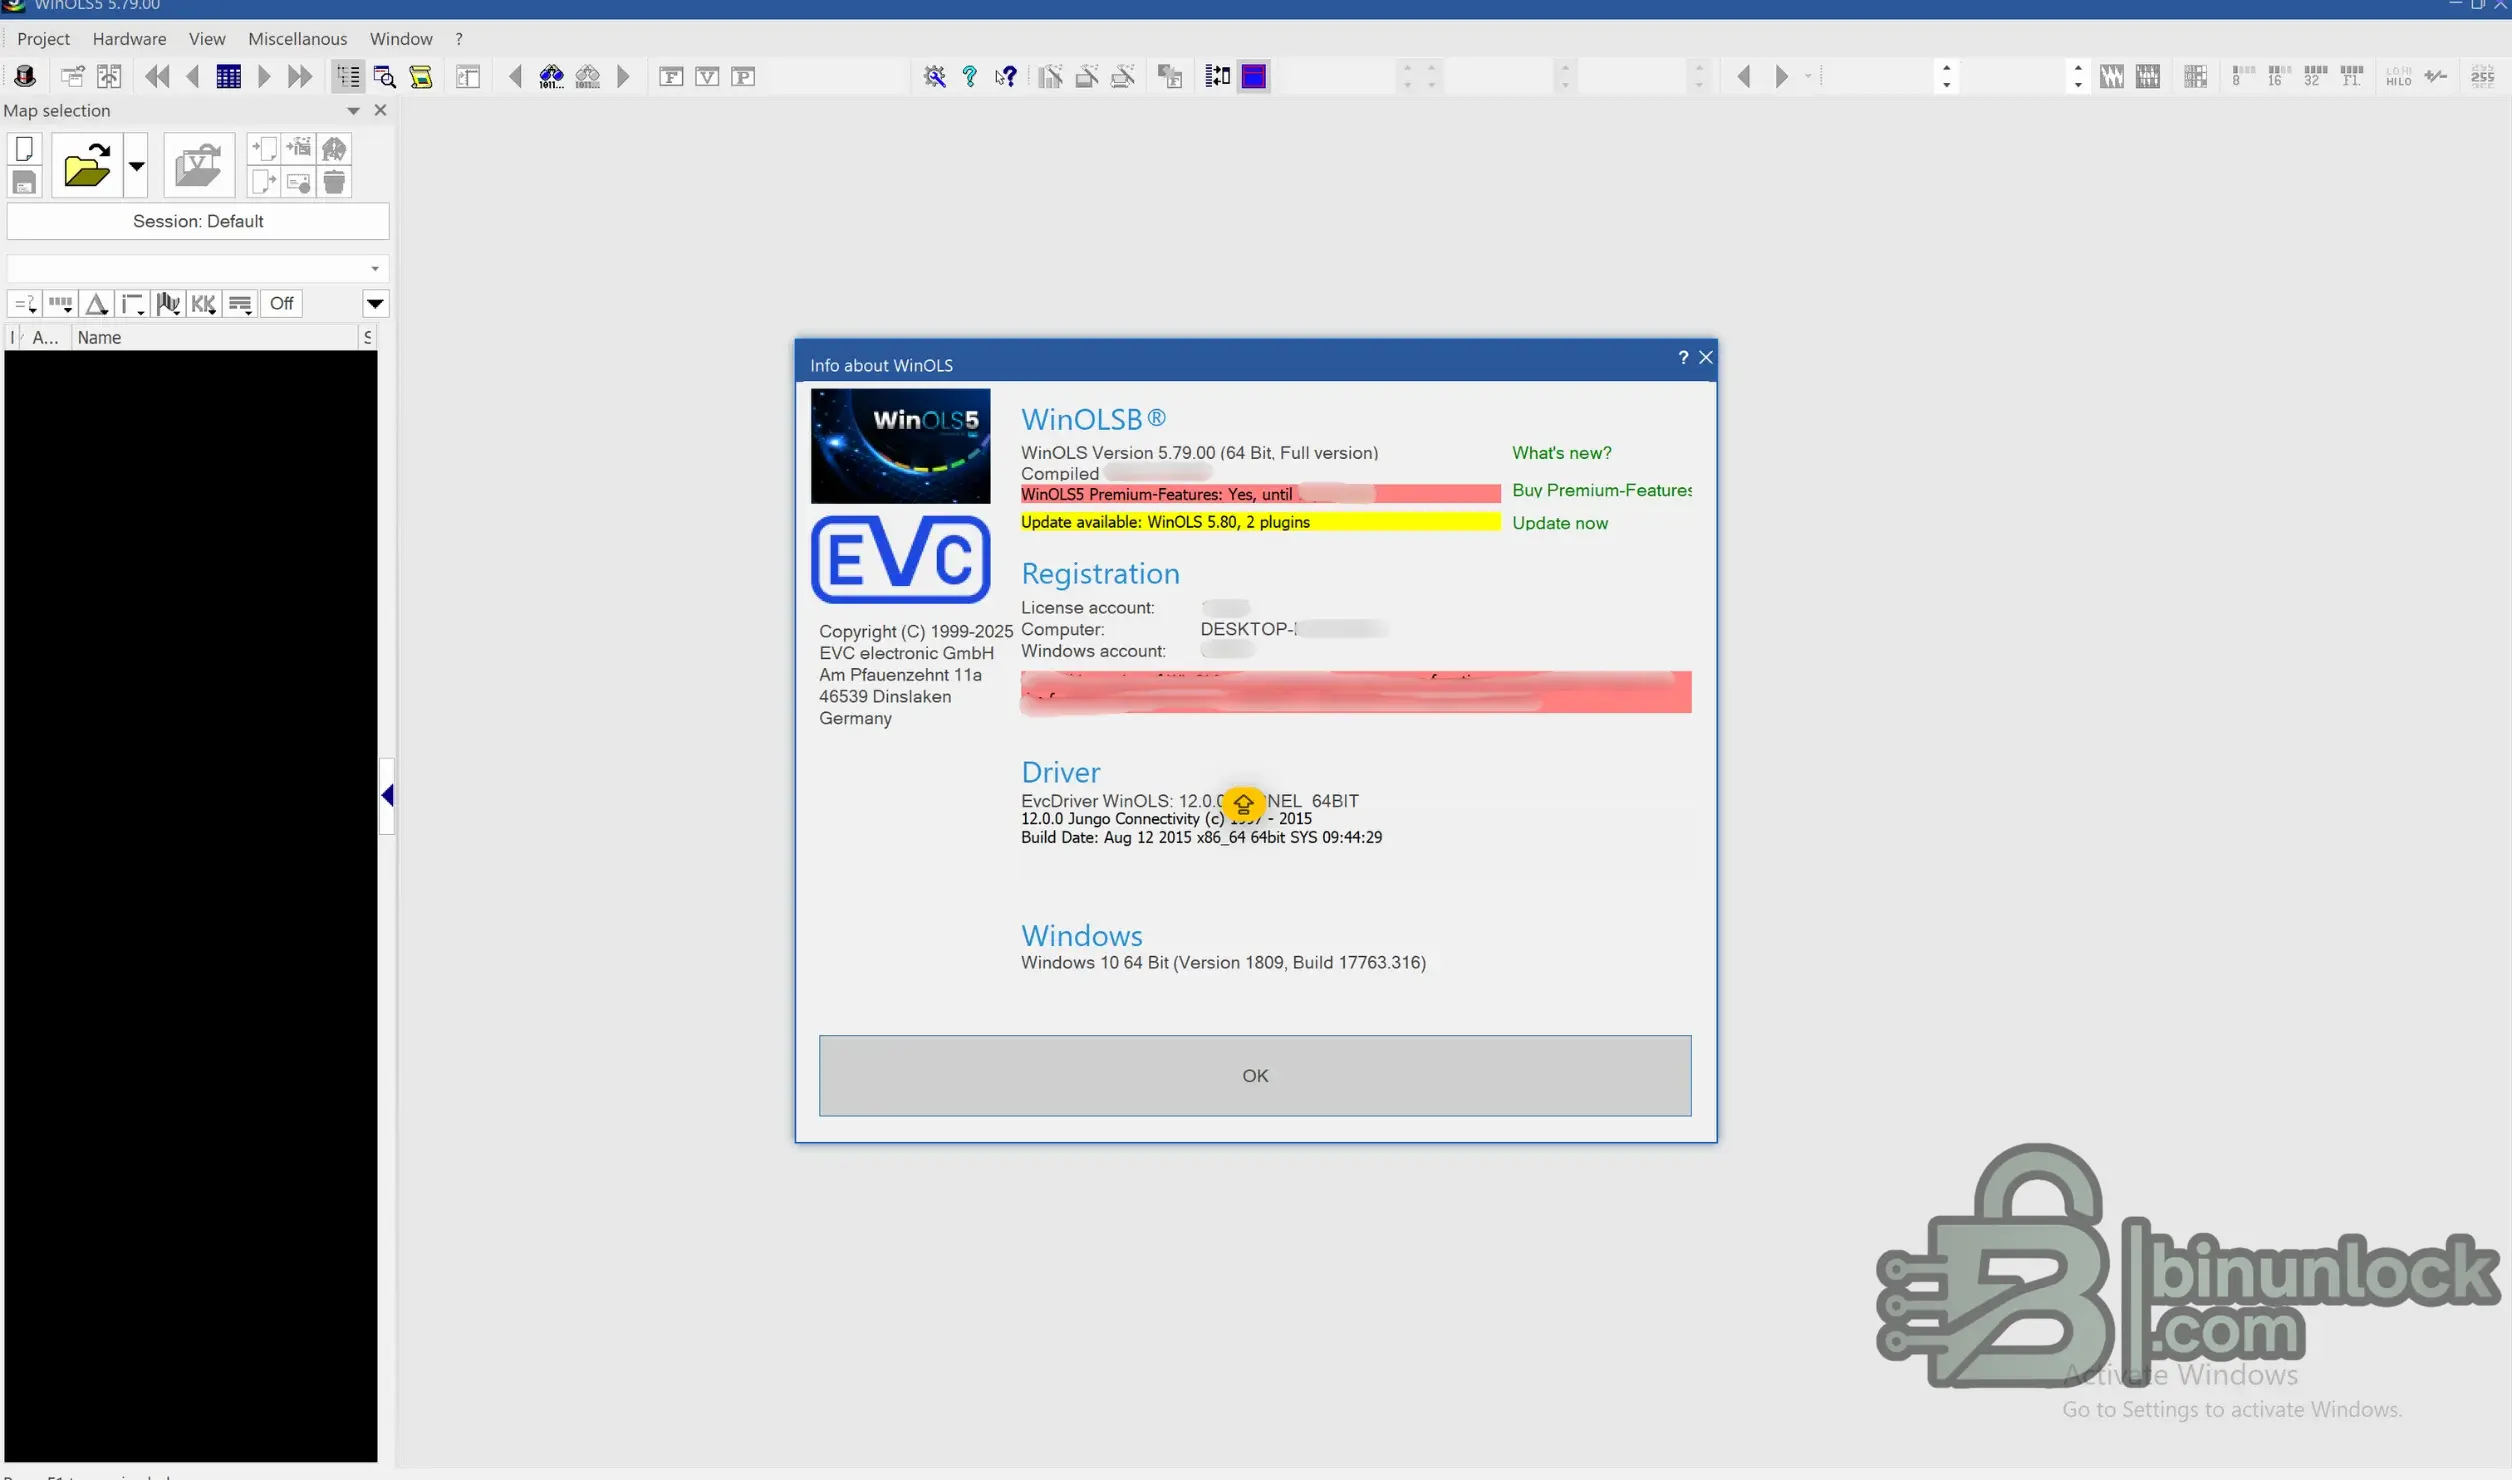Click the Session: Default button
The height and width of the screenshot is (1480, 2512).
pyautogui.click(x=198, y=221)
